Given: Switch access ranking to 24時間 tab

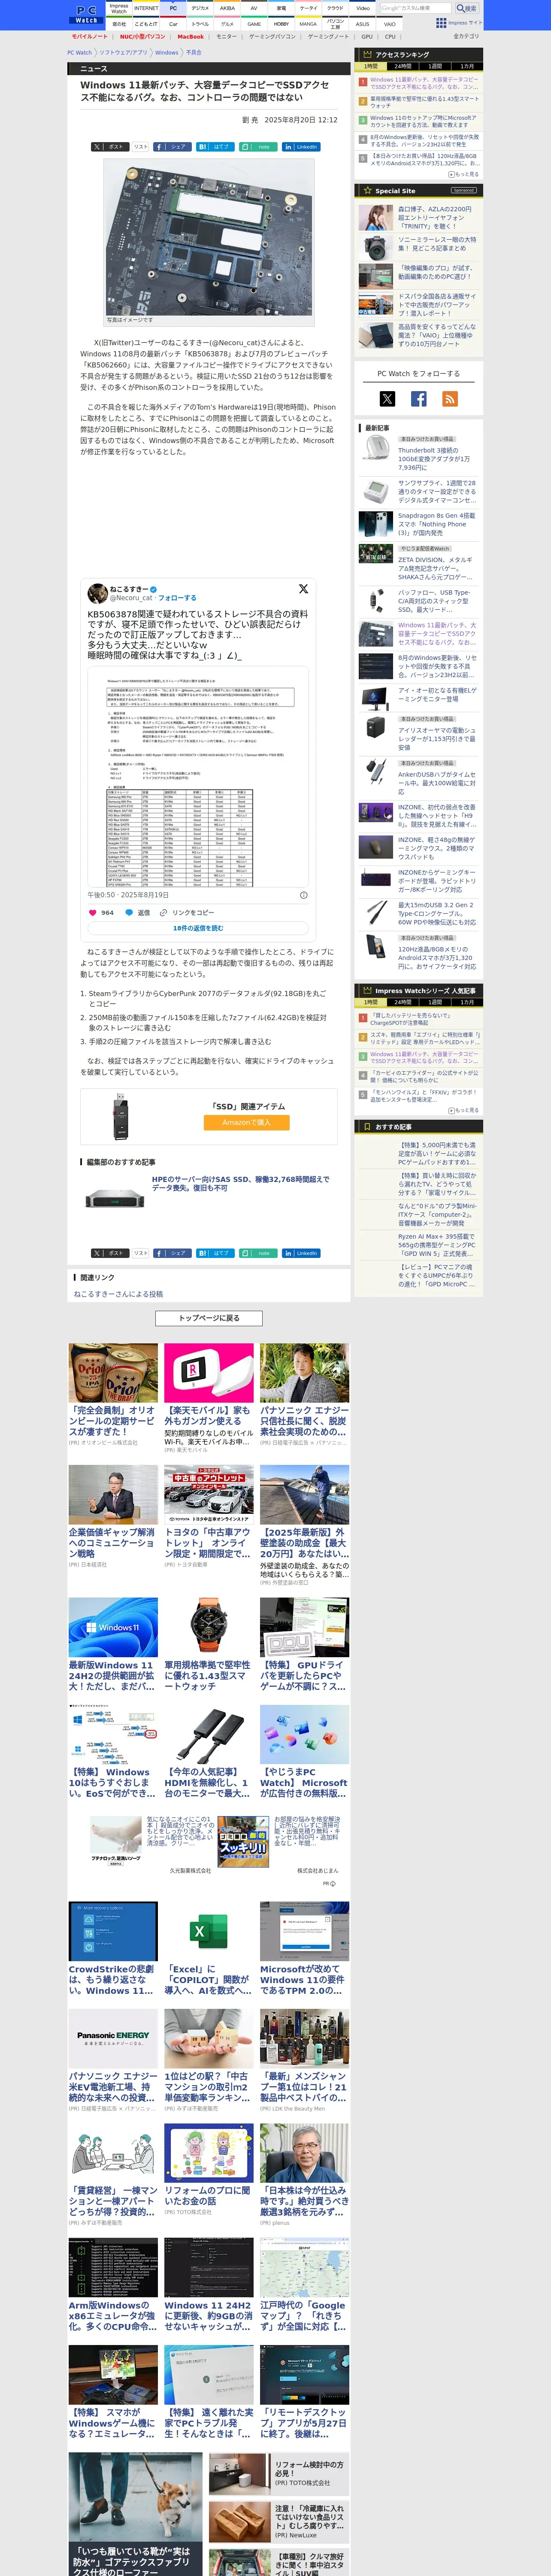Looking at the screenshot, I should (403, 66).
